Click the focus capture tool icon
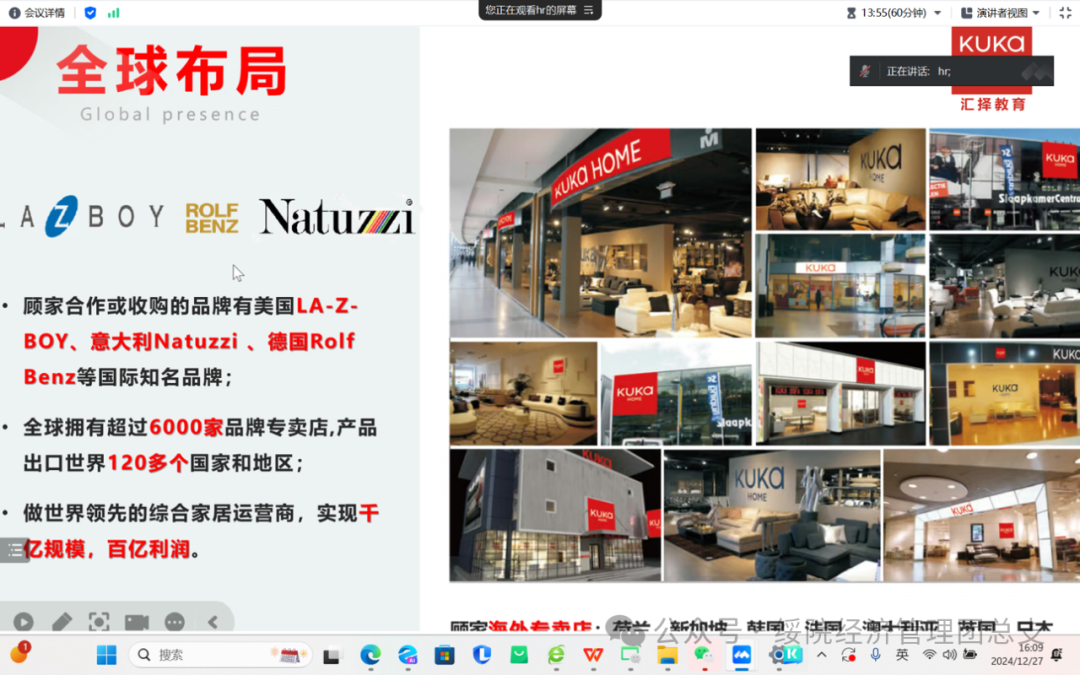Viewport: 1080px width, 675px height. coord(99,622)
